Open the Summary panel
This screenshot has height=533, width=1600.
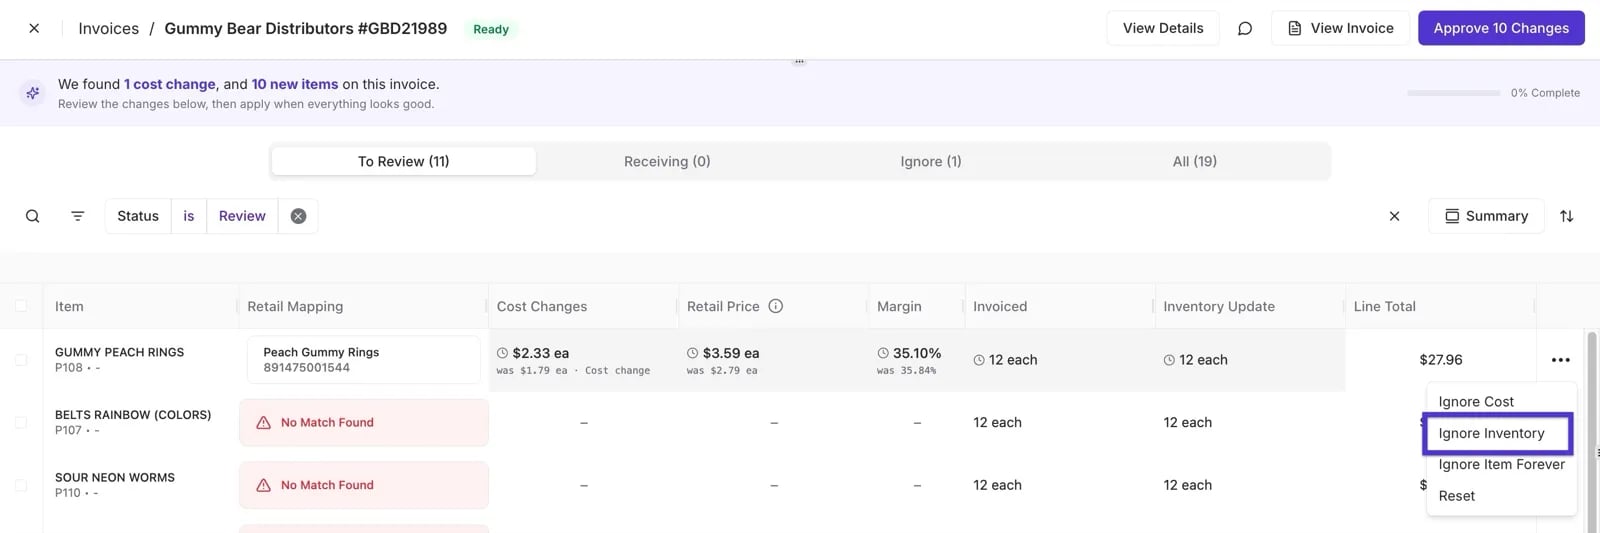tap(1486, 216)
